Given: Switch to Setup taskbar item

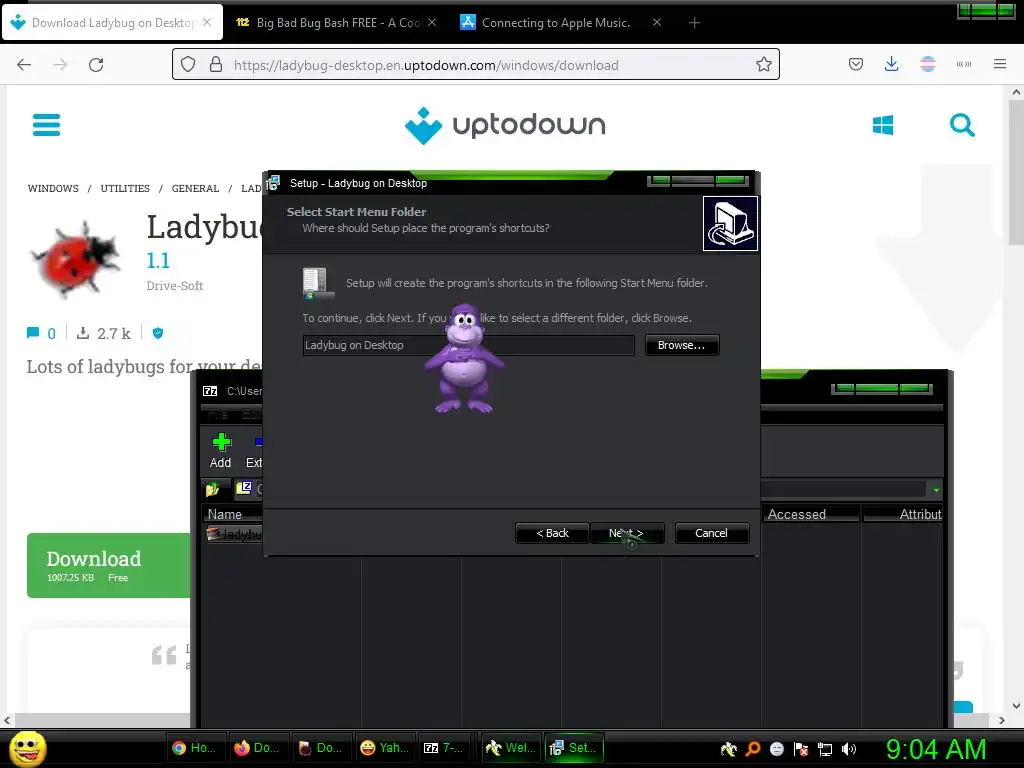Looking at the screenshot, I should tap(573, 748).
